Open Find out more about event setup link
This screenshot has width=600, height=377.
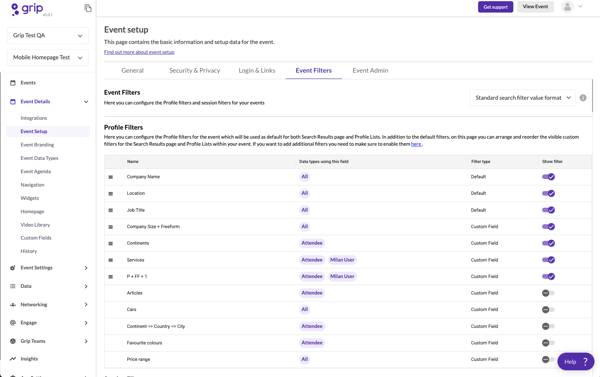(x=139, y=52)
